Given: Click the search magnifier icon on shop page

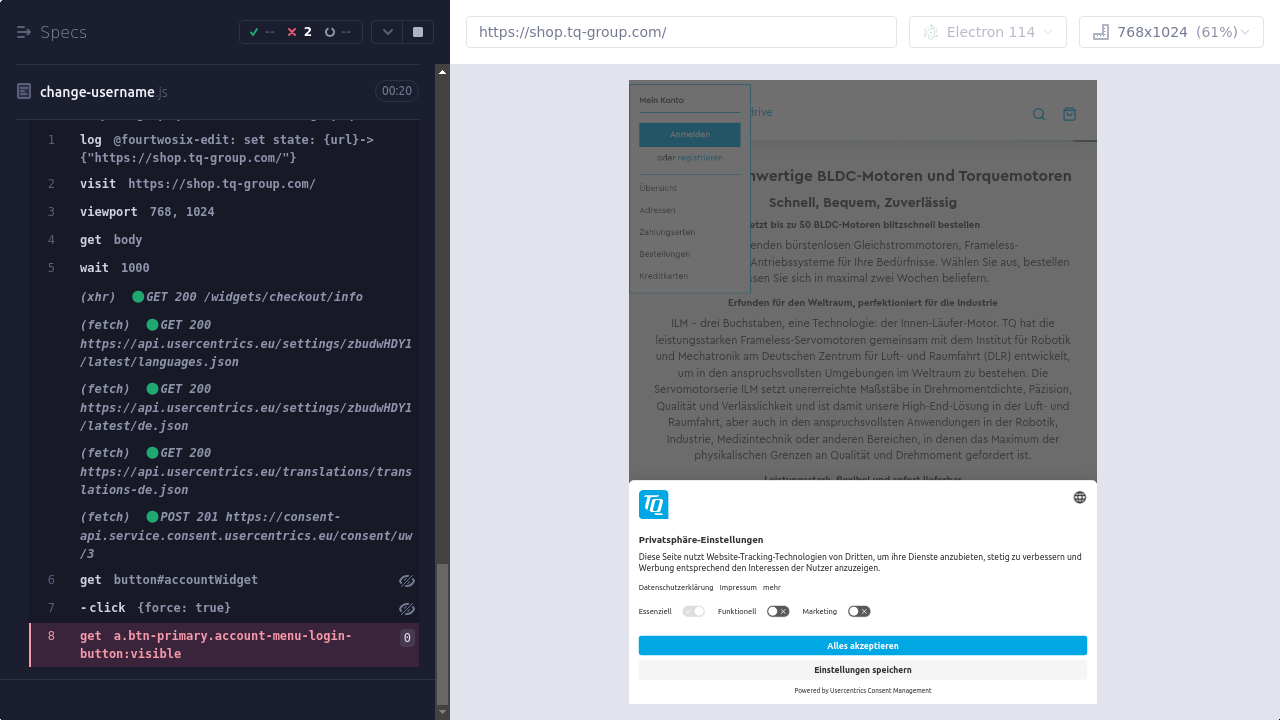Looking at the screenshot, I should [1038, 114].
